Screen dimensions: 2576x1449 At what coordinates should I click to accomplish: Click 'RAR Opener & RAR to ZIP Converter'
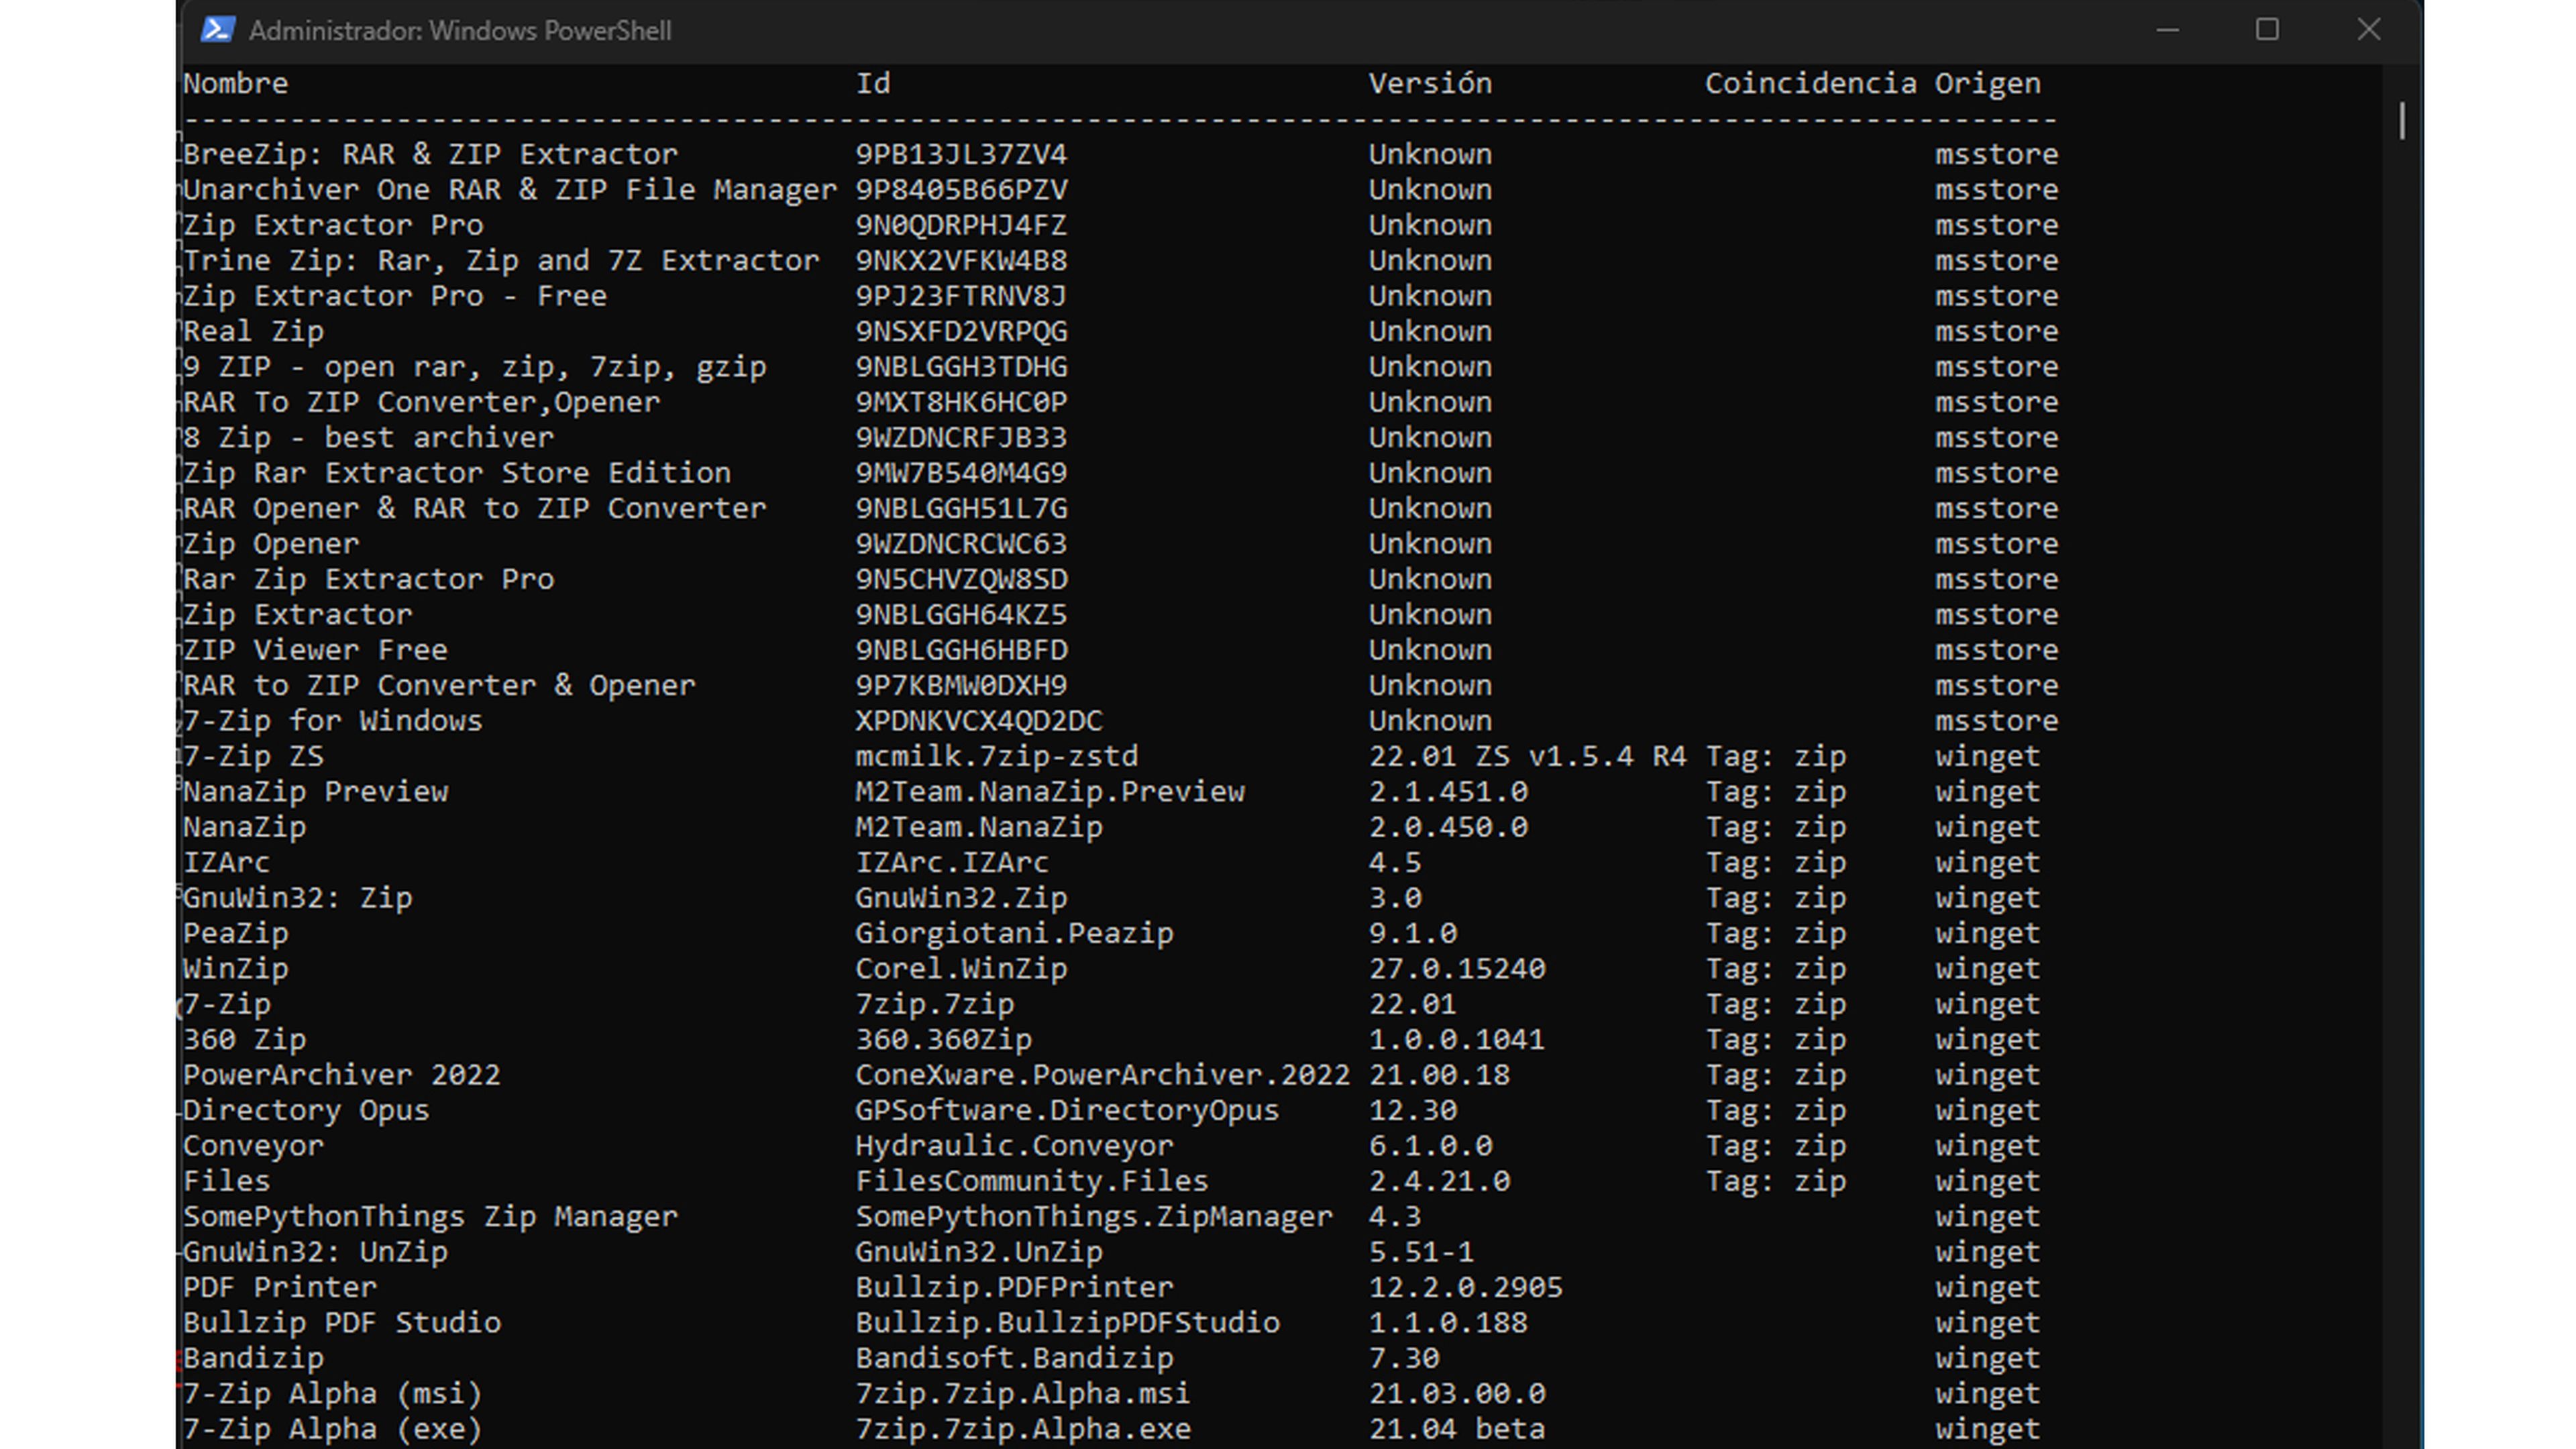pos(474,509)
